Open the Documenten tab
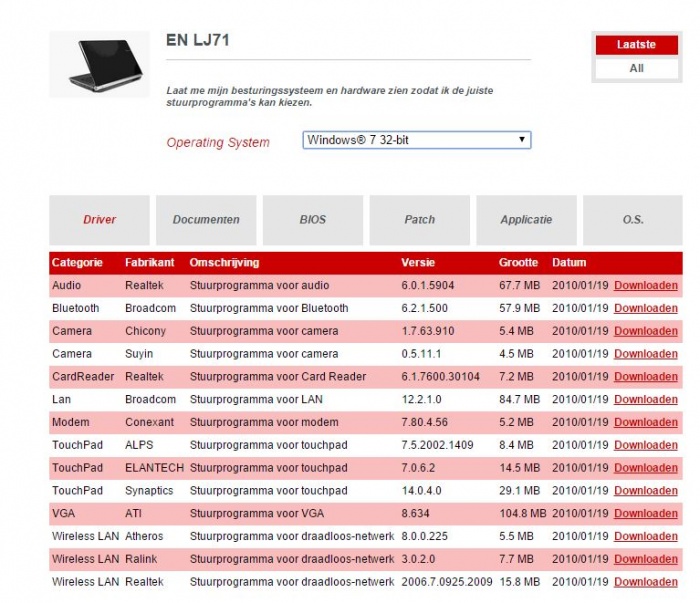The image size is (700, 603). [206, 220]
